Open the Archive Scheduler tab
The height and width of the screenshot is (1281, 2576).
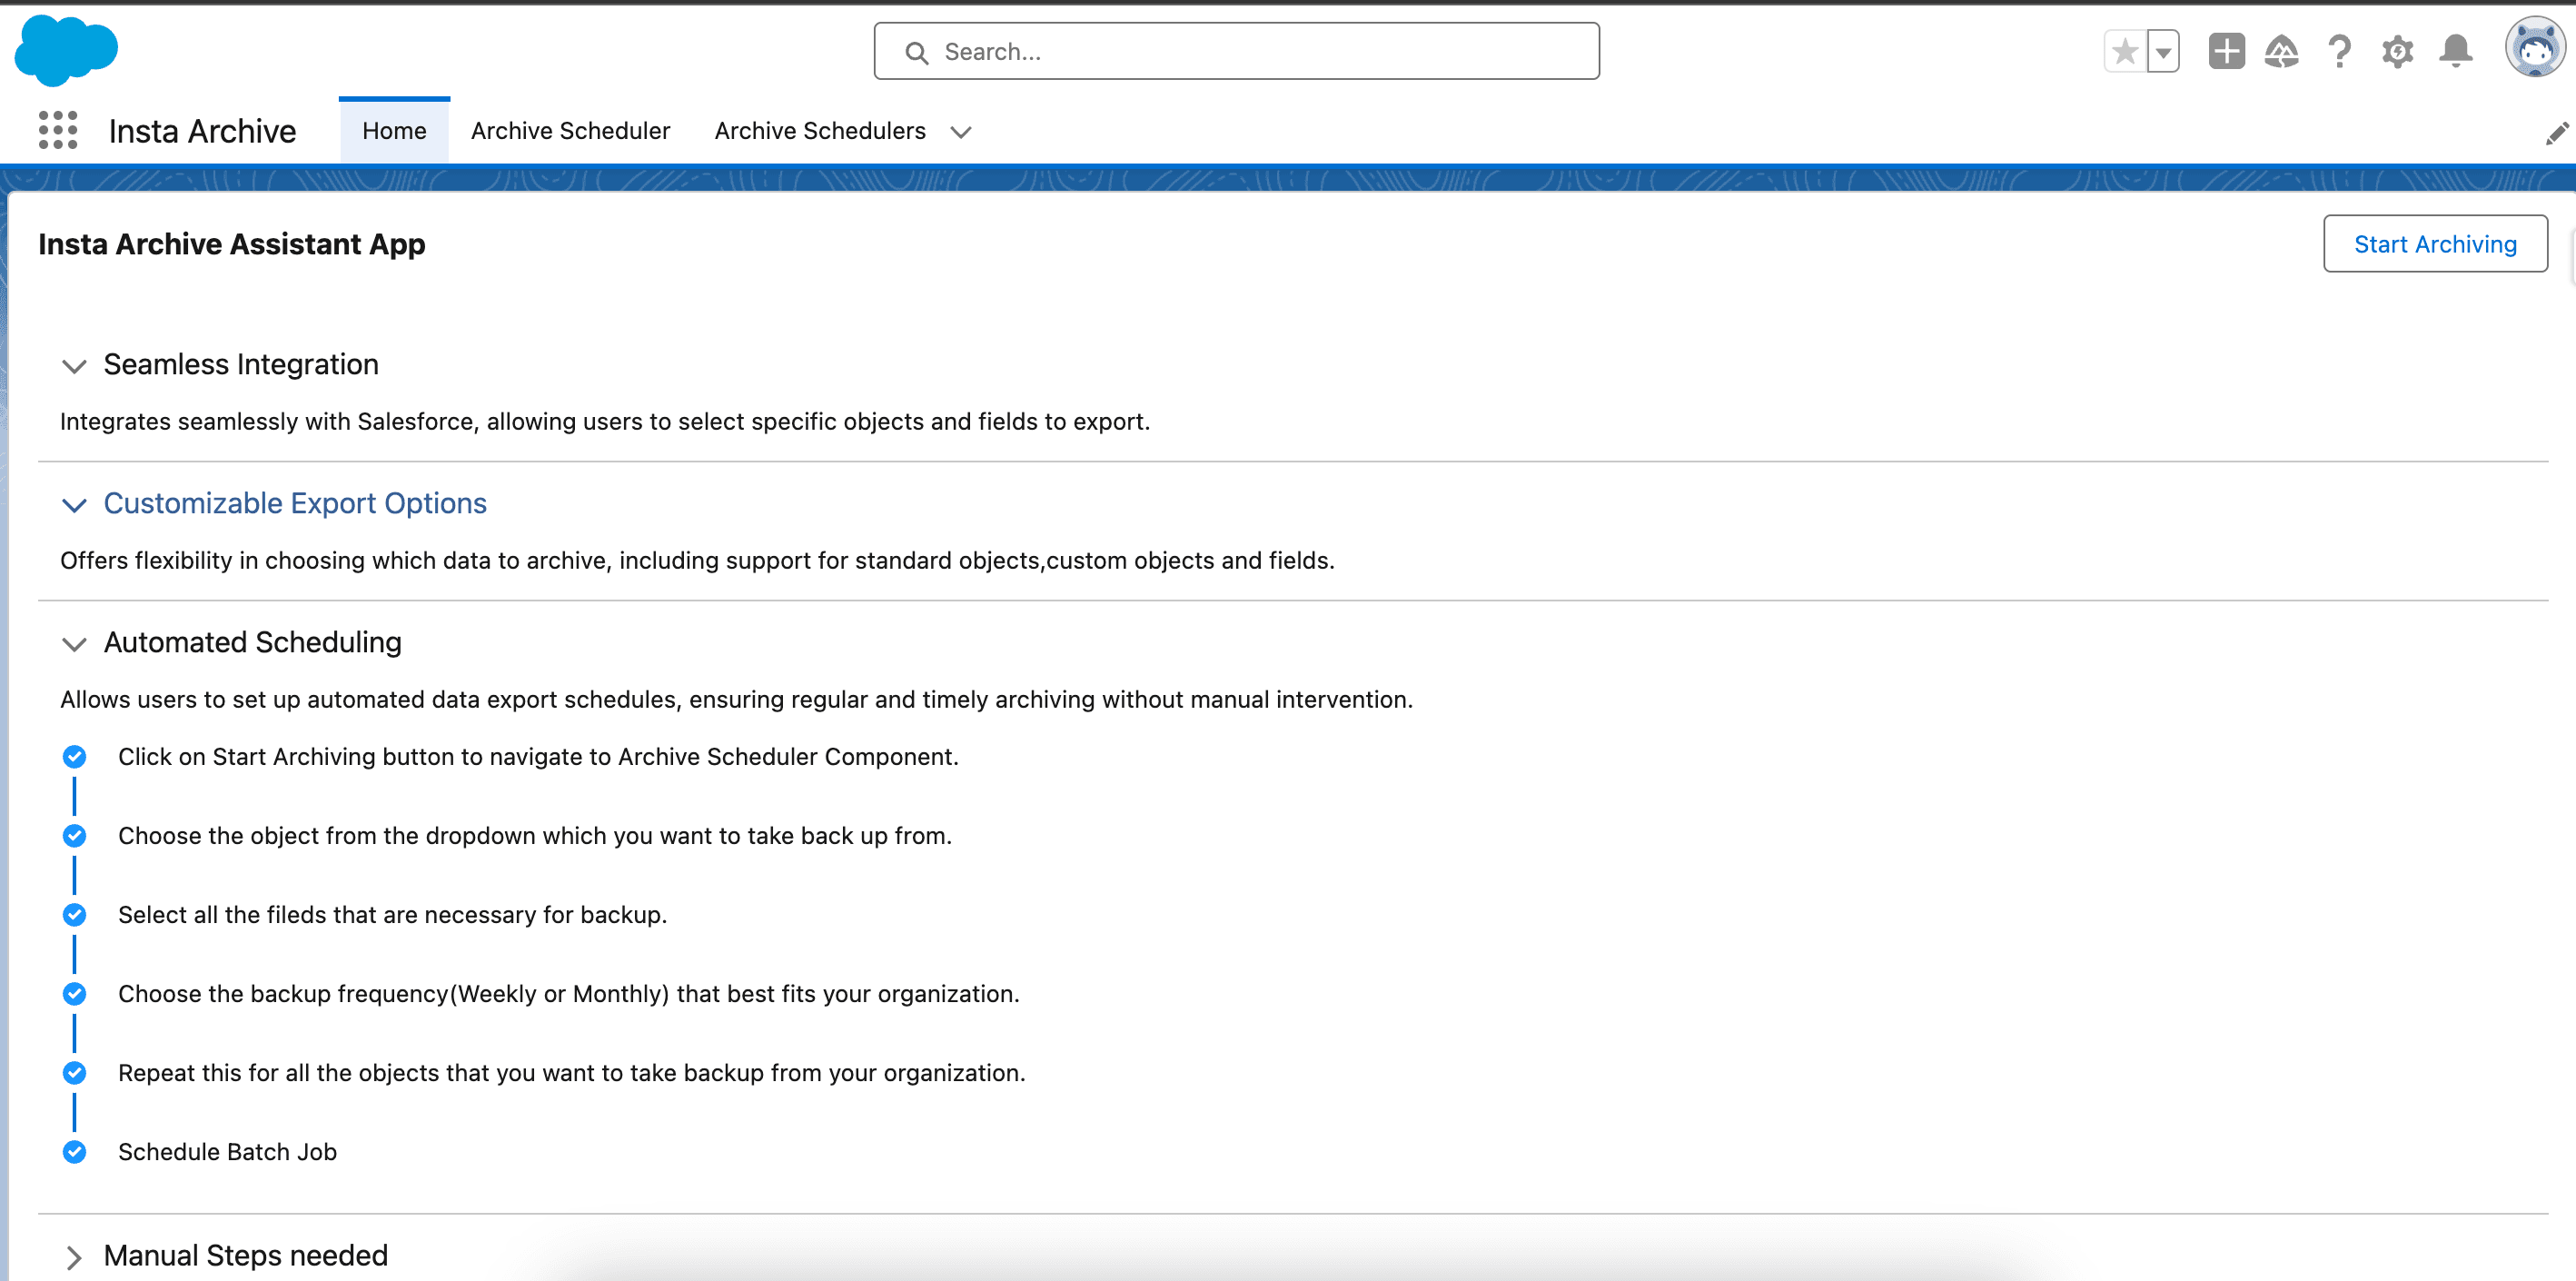pyautogui.click(x=570, y=131)
